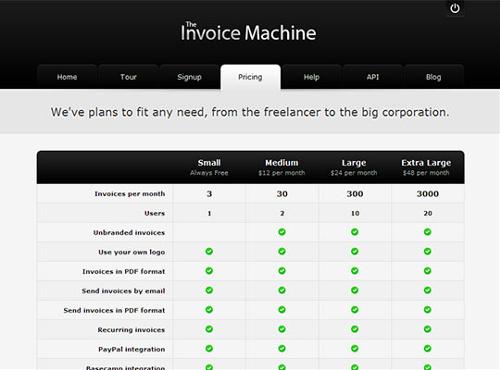Click Large check for Recurring invoices
The width and height of the screenshot is (500, 370).
point(355,329)
